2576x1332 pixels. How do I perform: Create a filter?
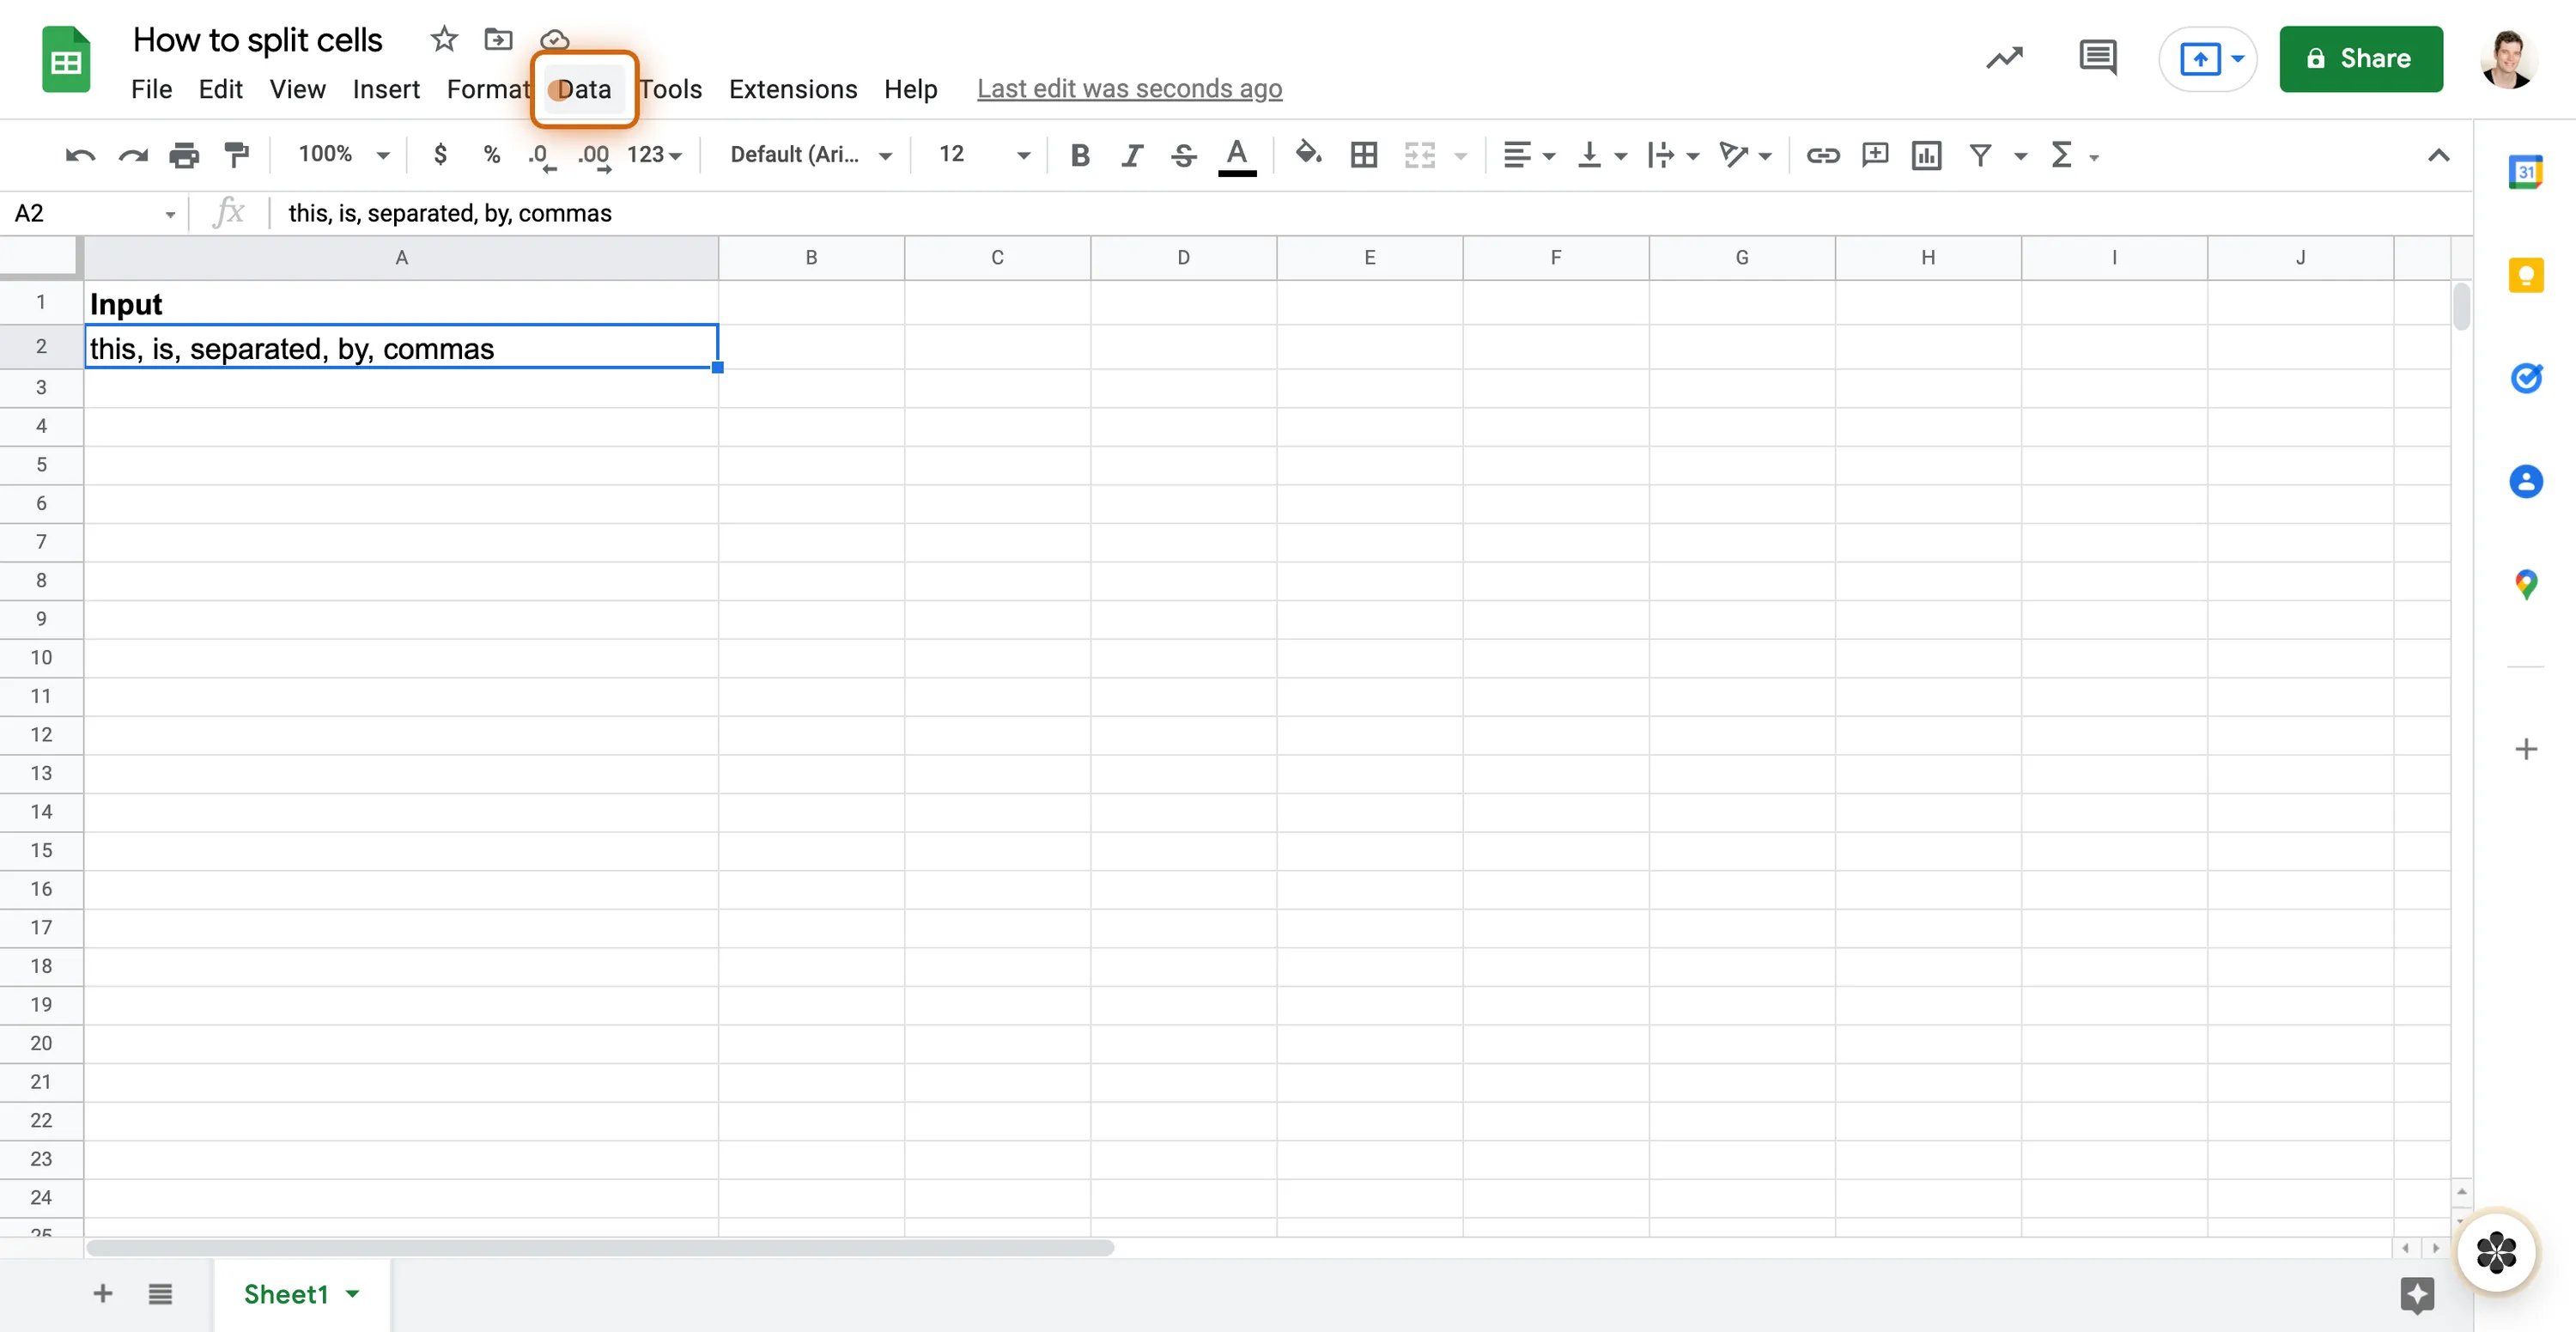[1980, 155]
